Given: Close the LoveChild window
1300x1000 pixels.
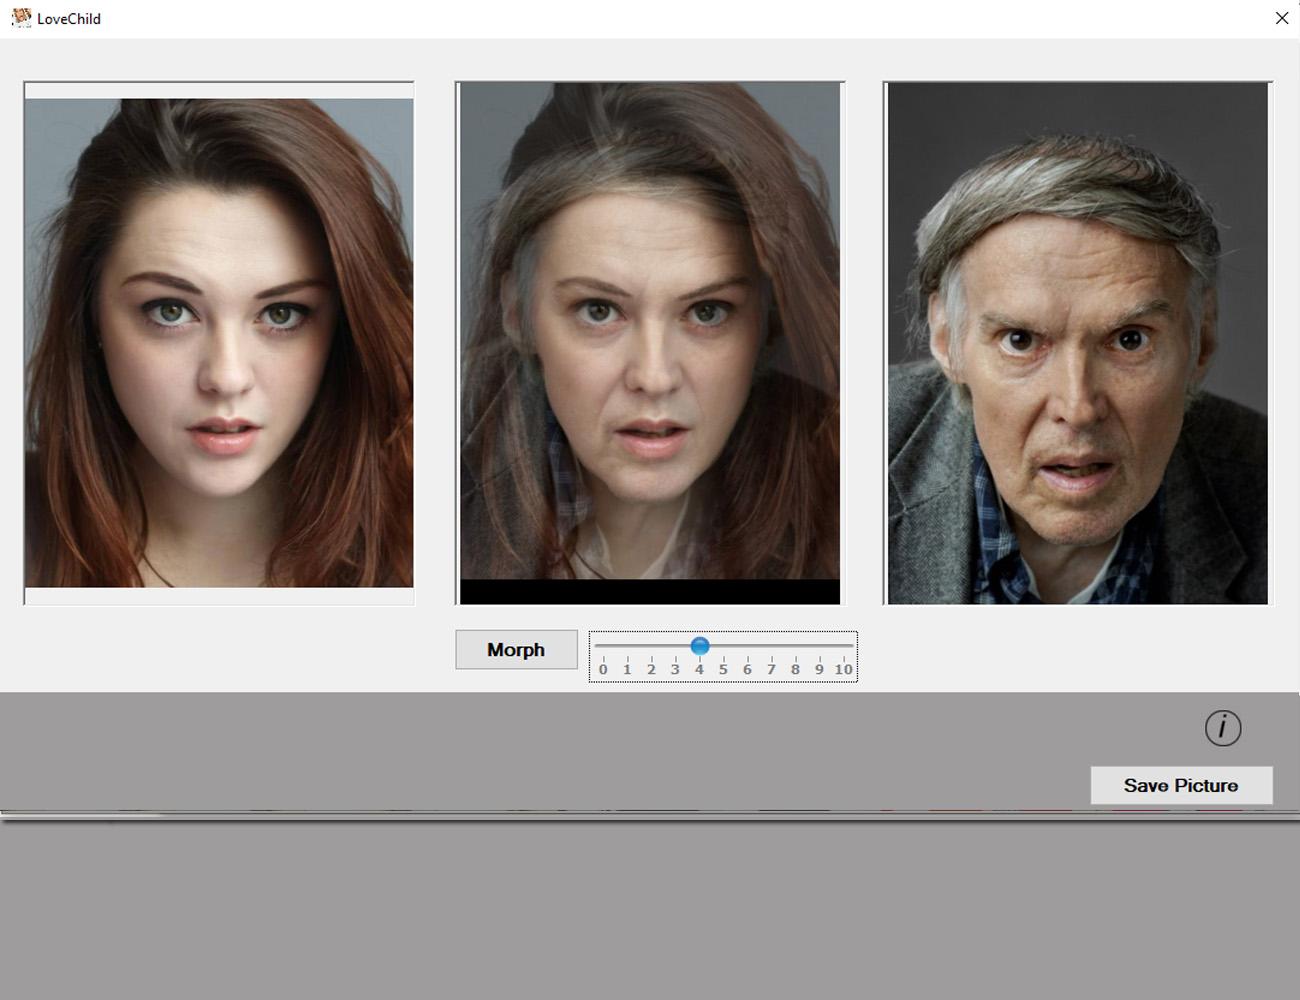Looking at the screenshot, I should (1281, 18).
